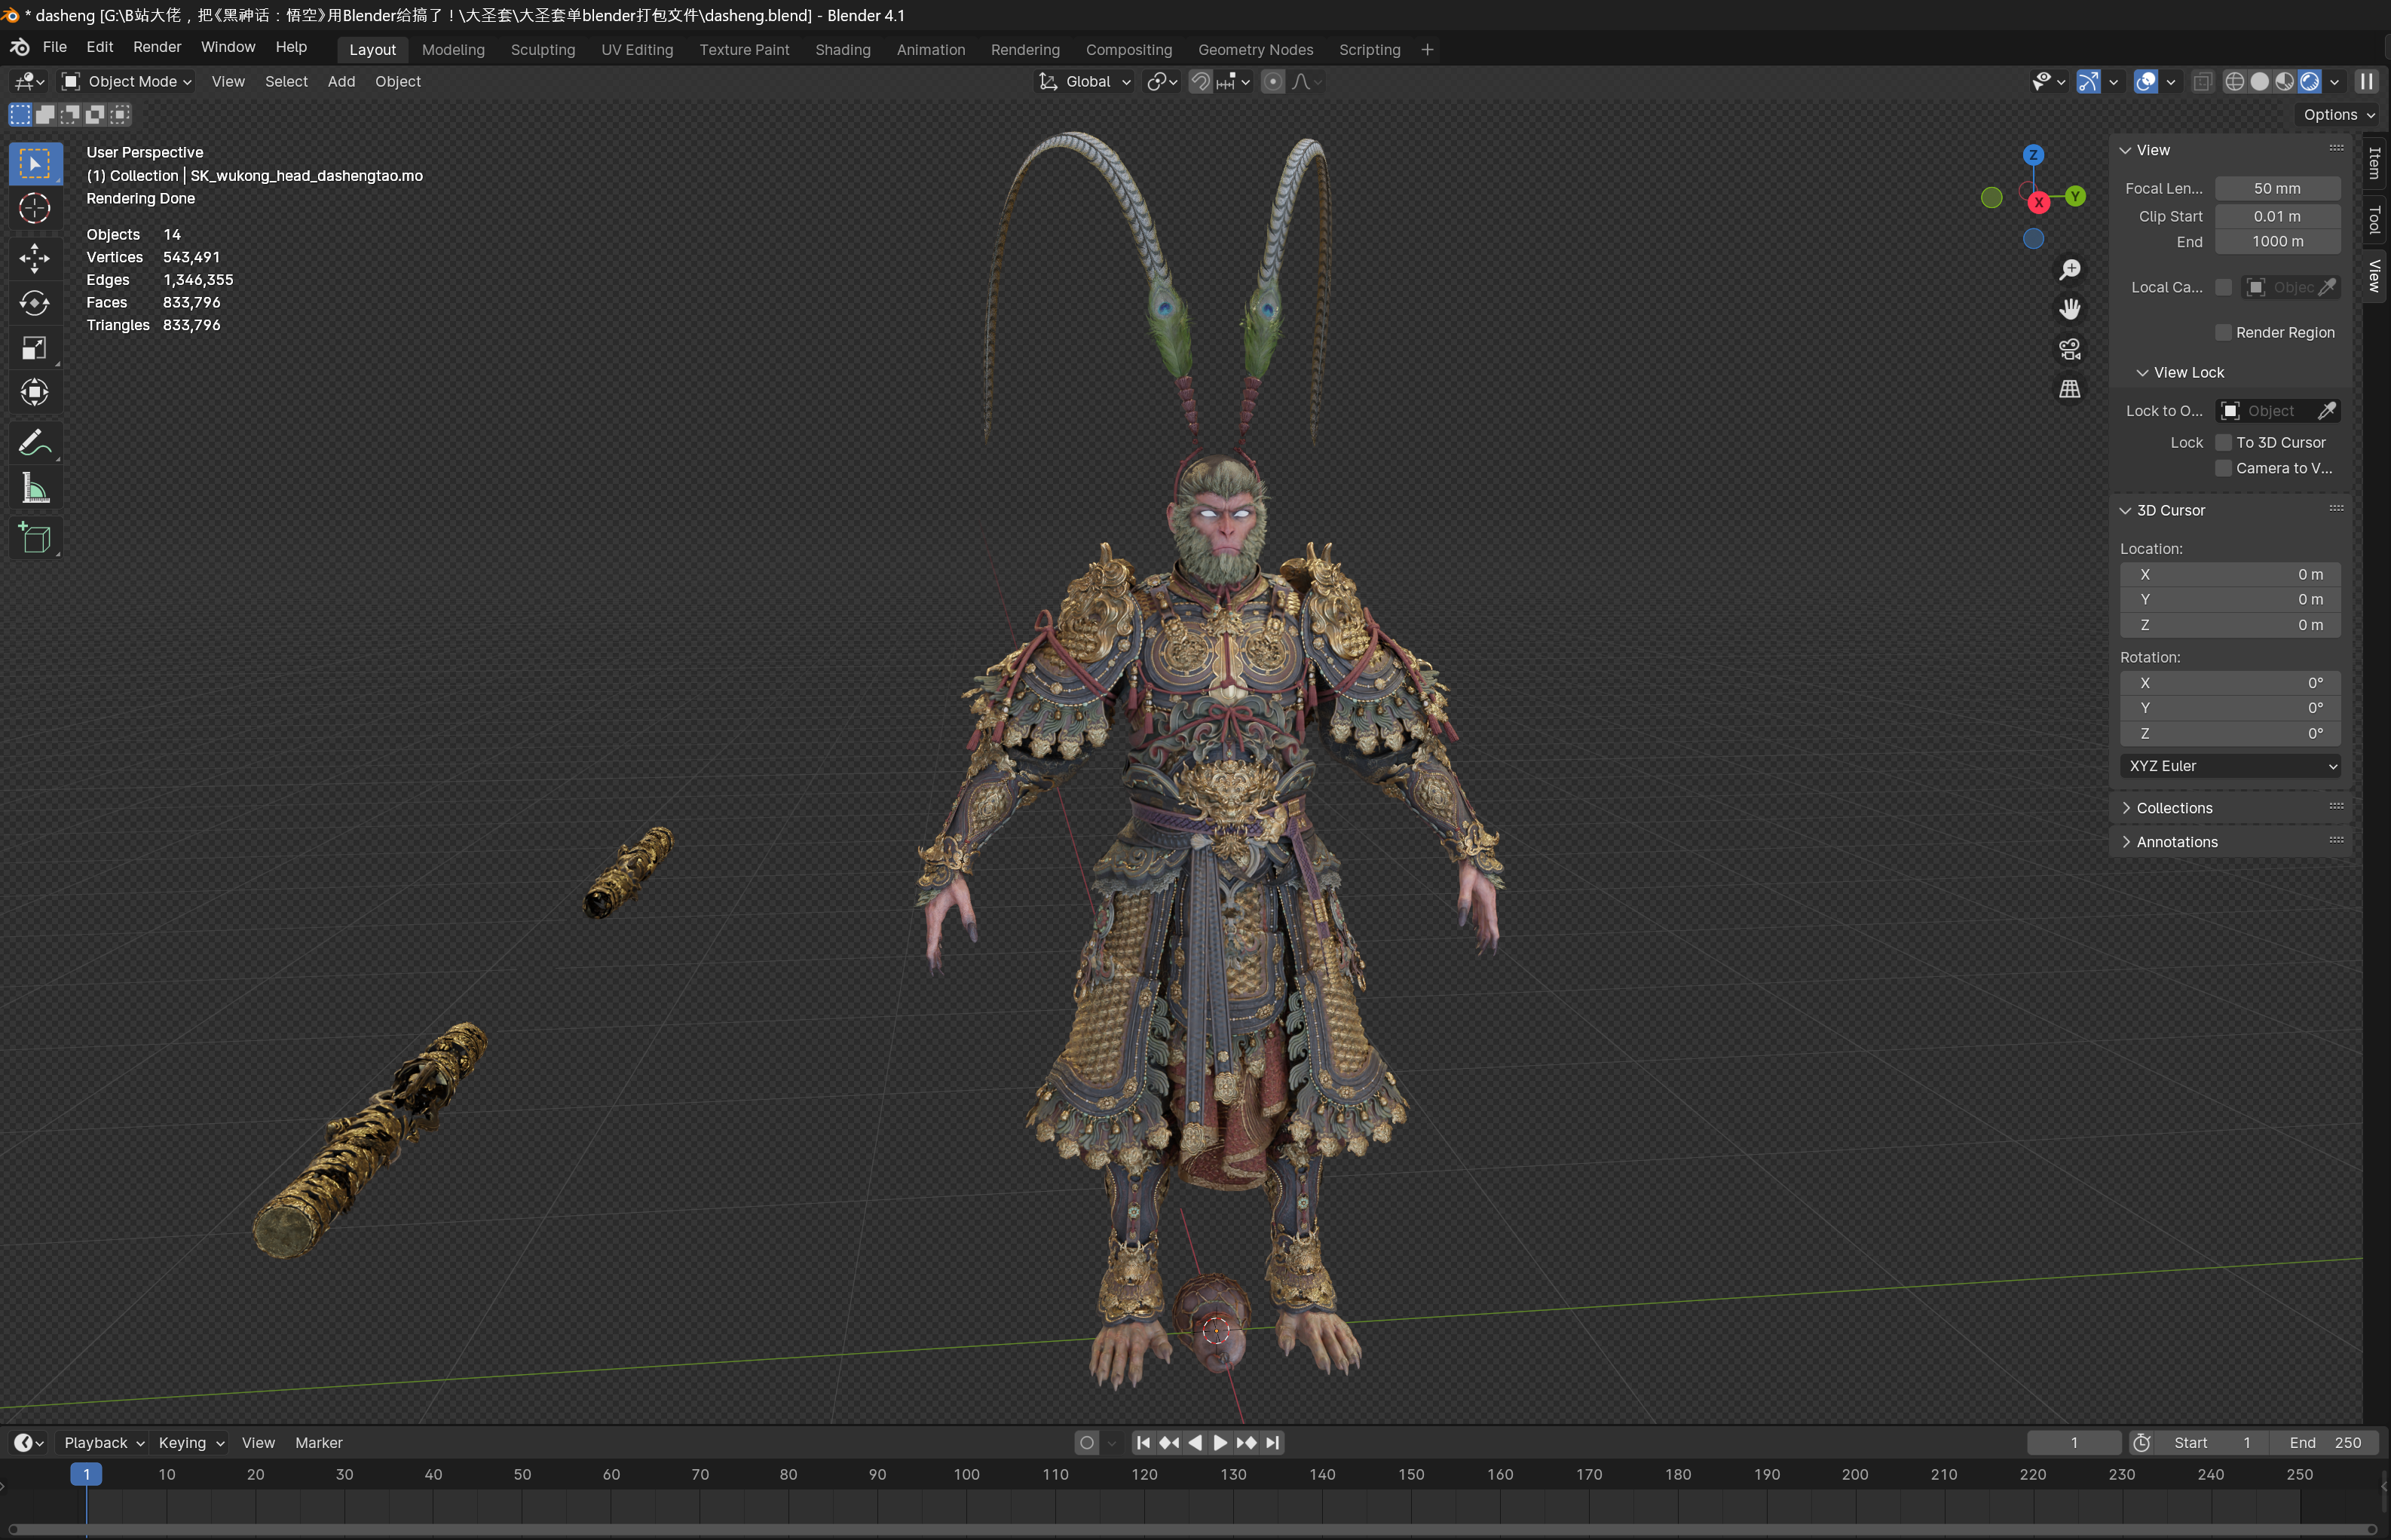The width and height of the screenshot is (2391, 1540).
Task: Click the Focal Length 50 mm field
Action: pyautogui.click(x=2276, y=188)
